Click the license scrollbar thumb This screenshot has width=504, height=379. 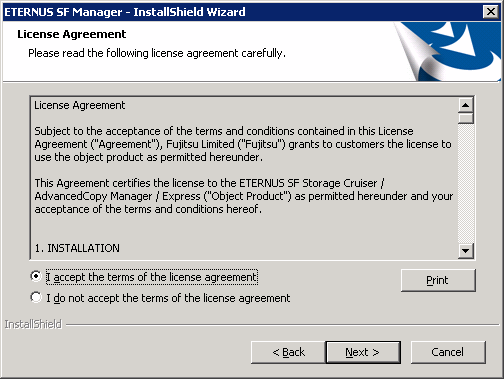pos(465,118)
